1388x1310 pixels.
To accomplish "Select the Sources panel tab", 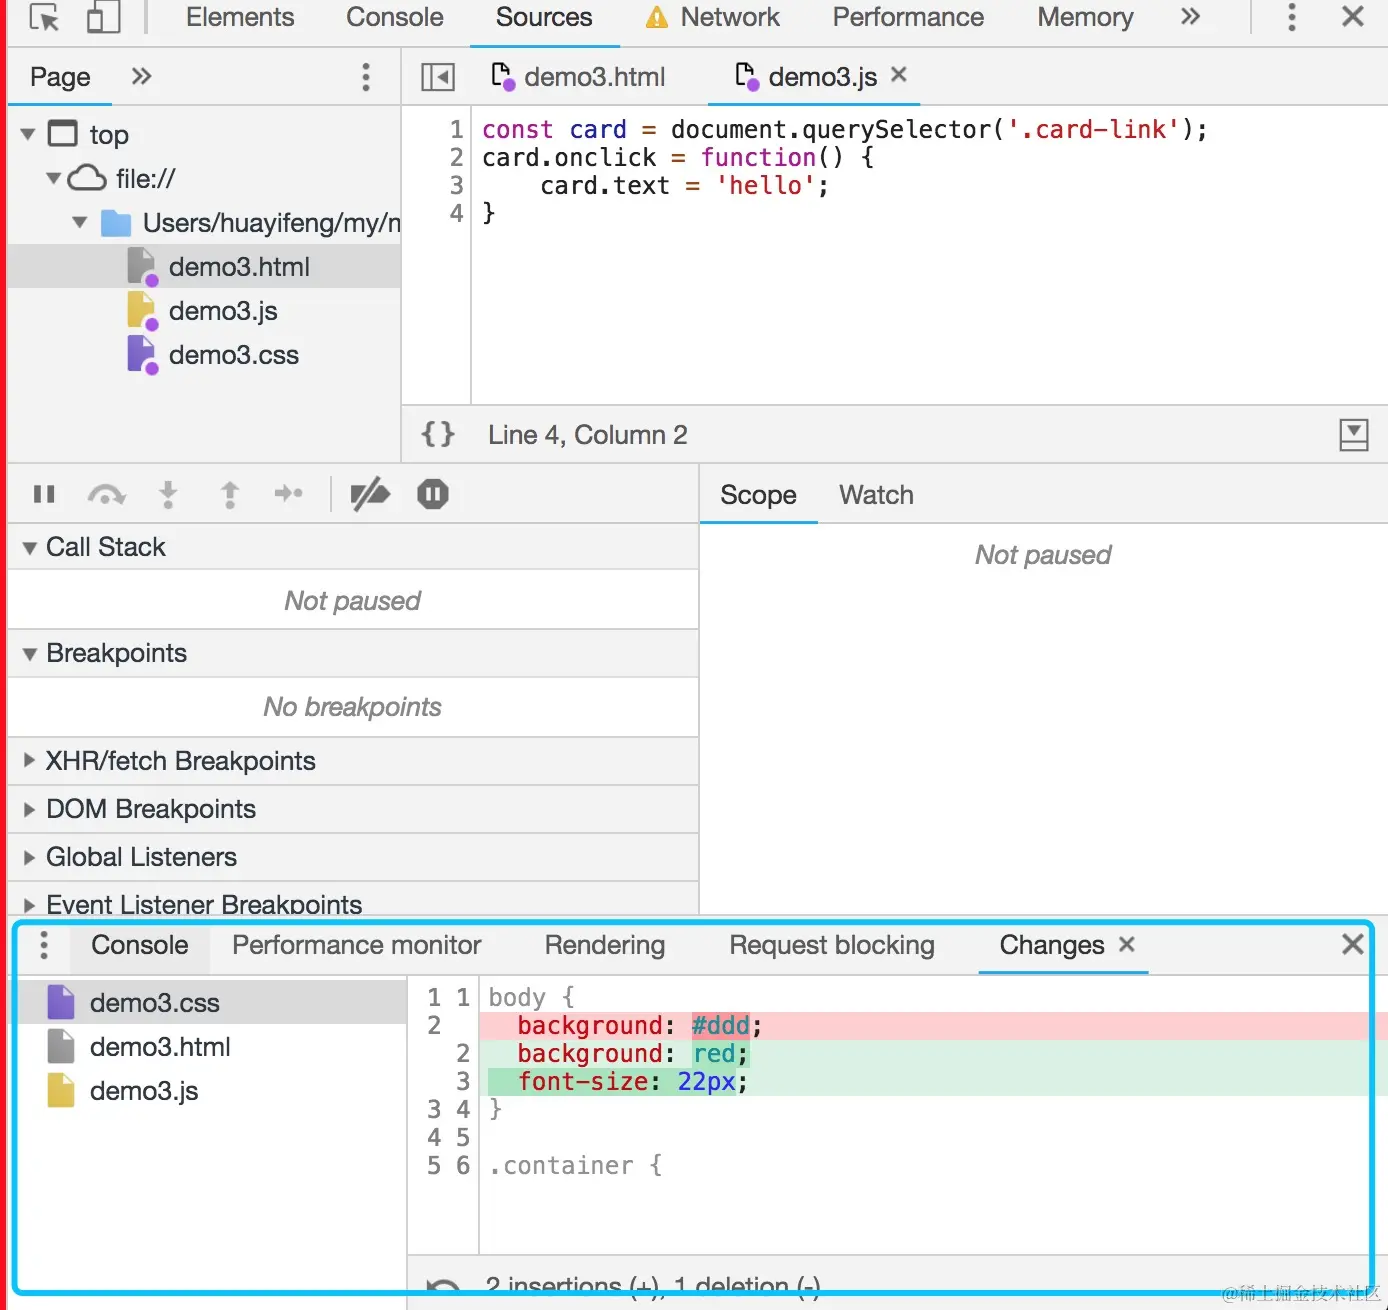I will pos(544,17).
